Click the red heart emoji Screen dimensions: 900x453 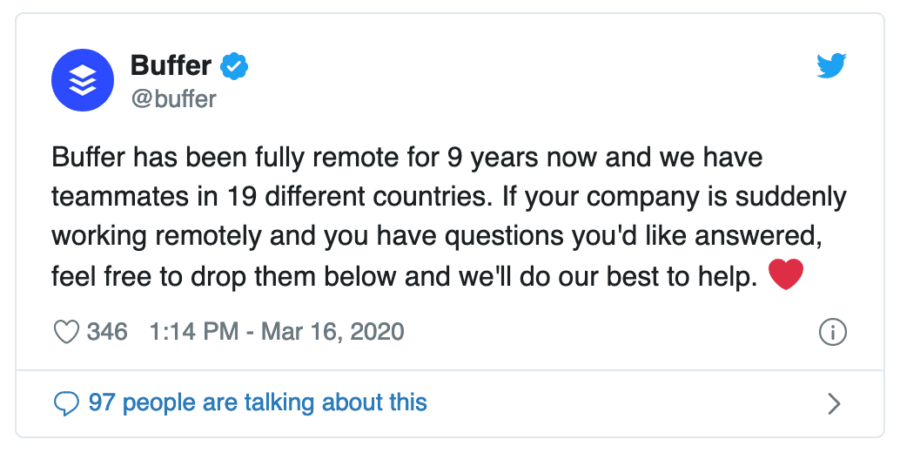[785, 274]
